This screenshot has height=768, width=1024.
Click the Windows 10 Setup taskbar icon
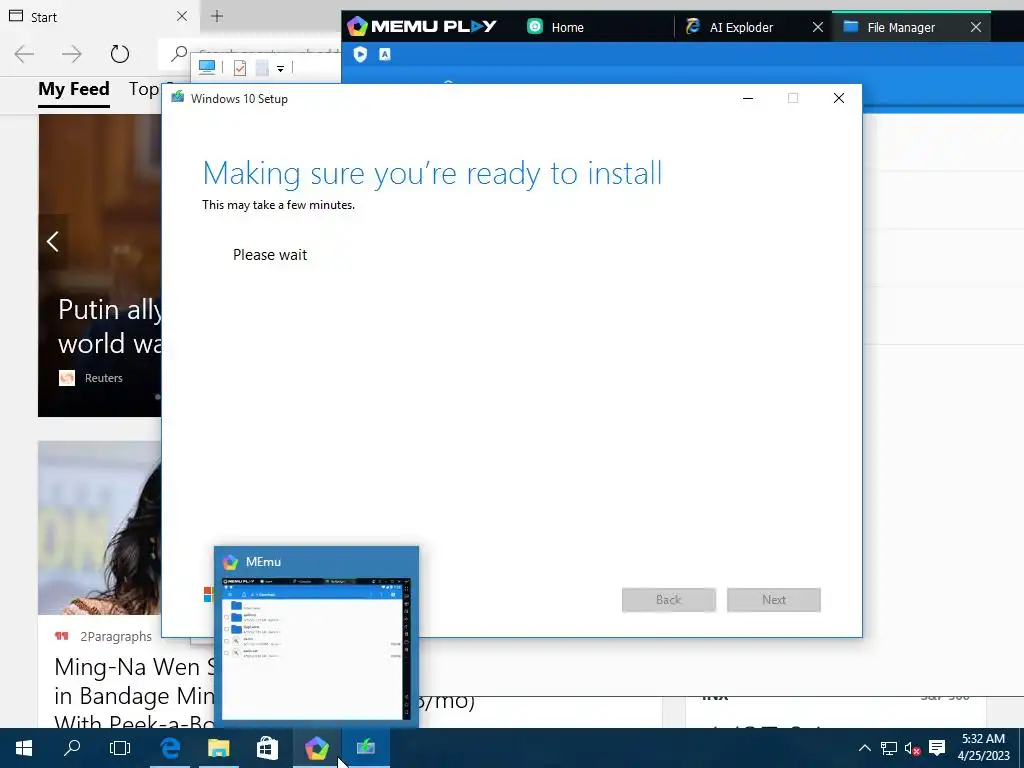click(366, 748)
